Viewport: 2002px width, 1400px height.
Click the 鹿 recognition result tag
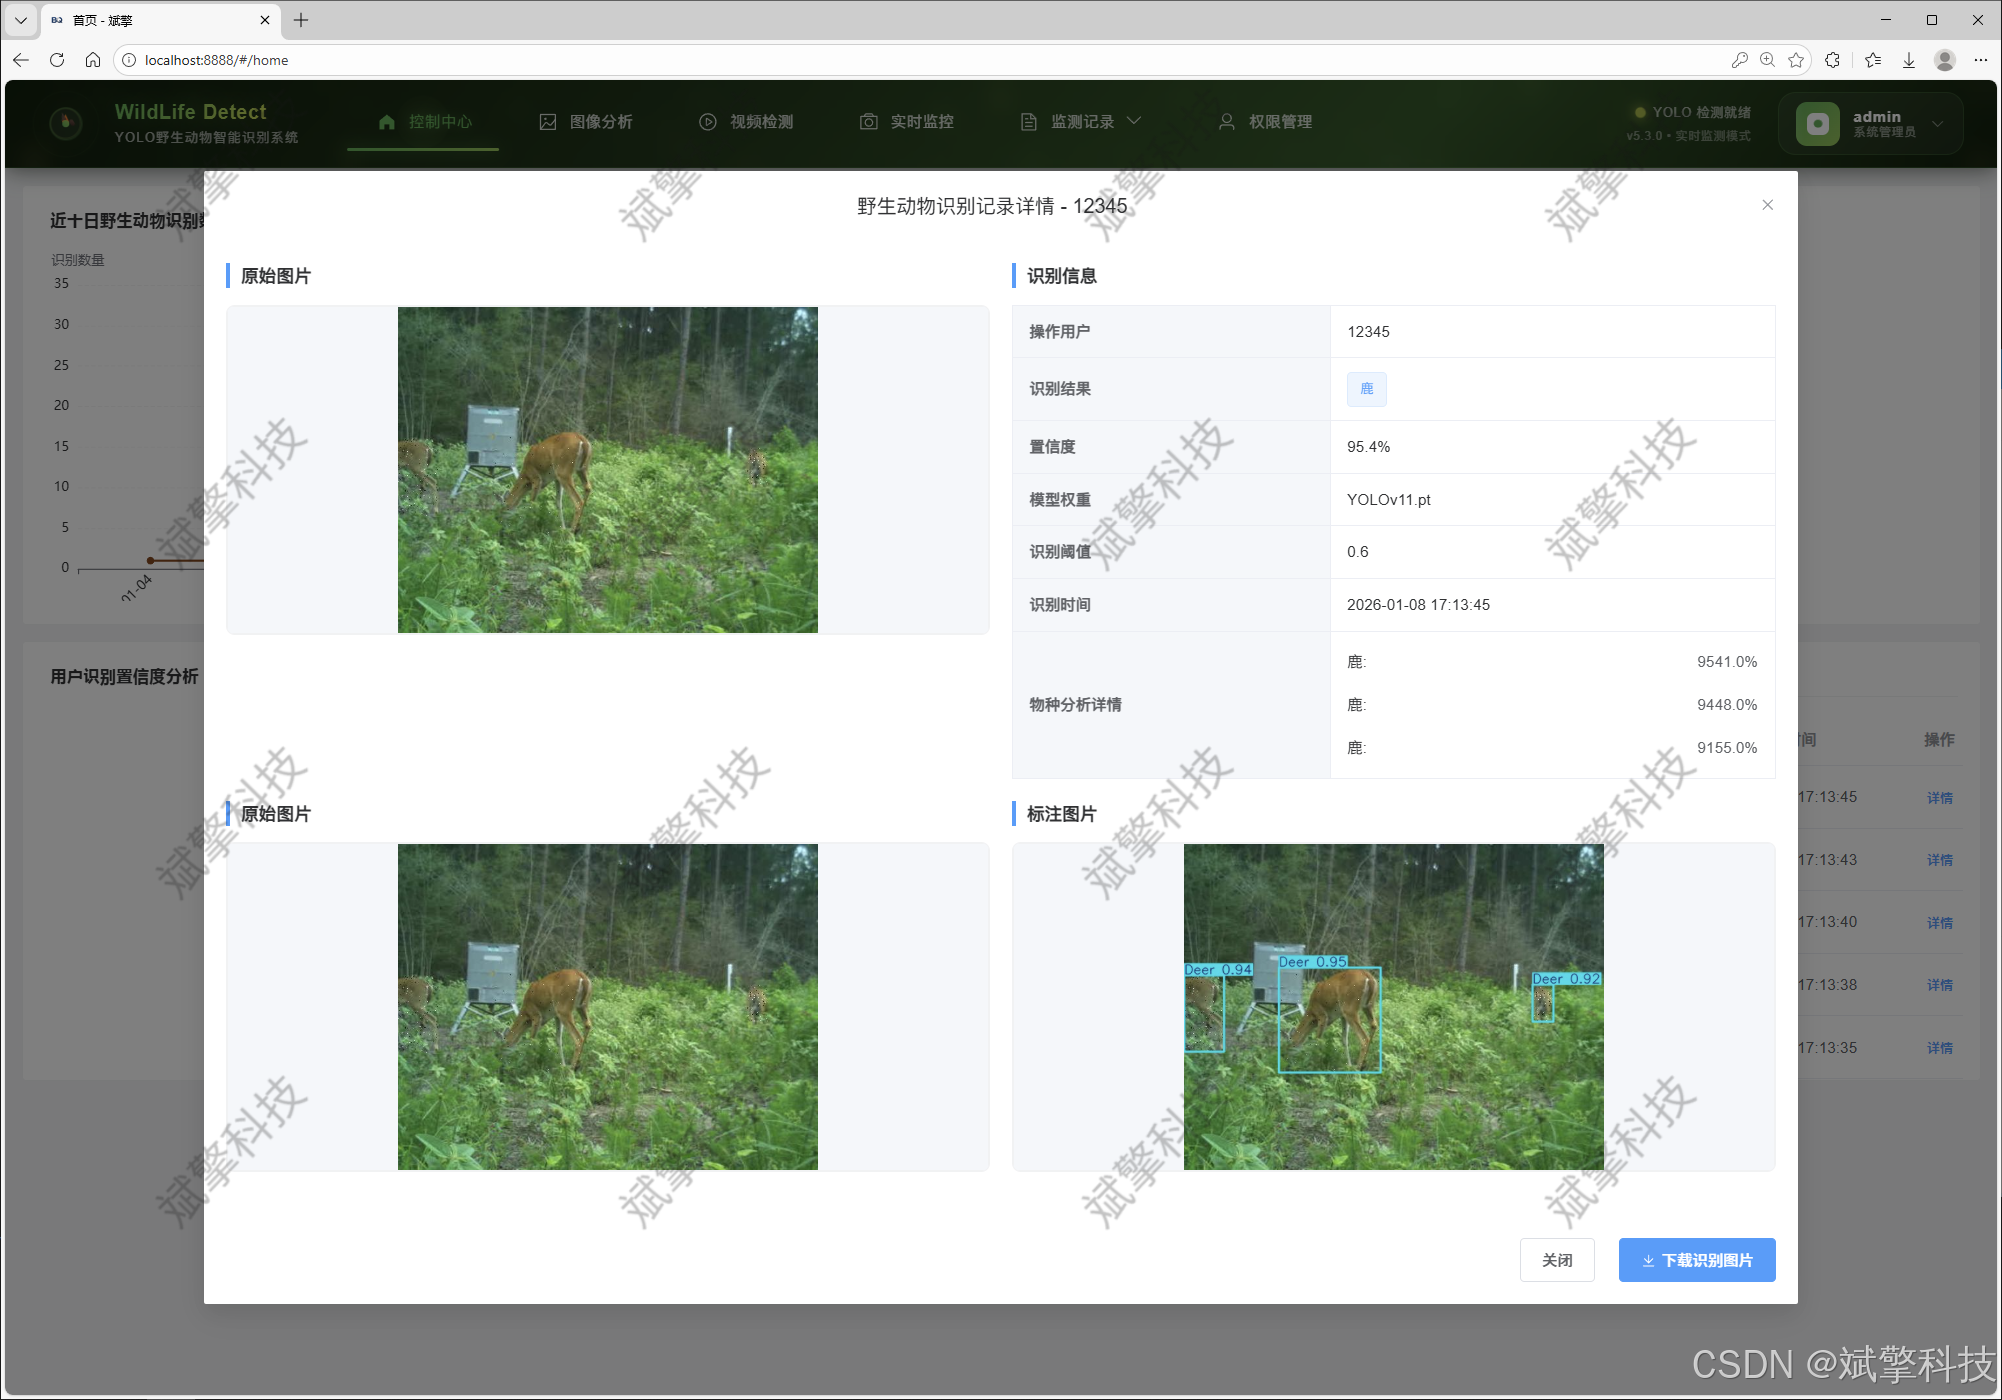click(1366, 389)
